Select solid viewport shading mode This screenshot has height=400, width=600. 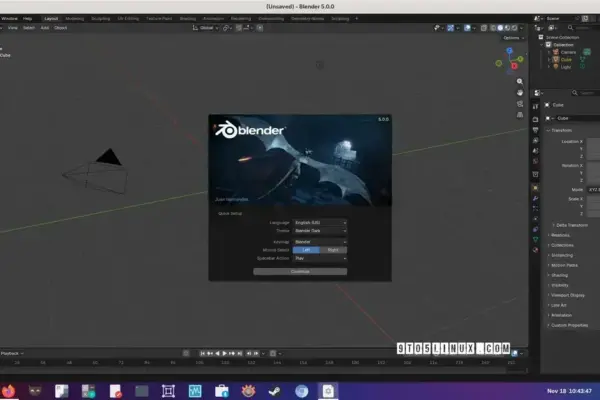coord(500,28)
